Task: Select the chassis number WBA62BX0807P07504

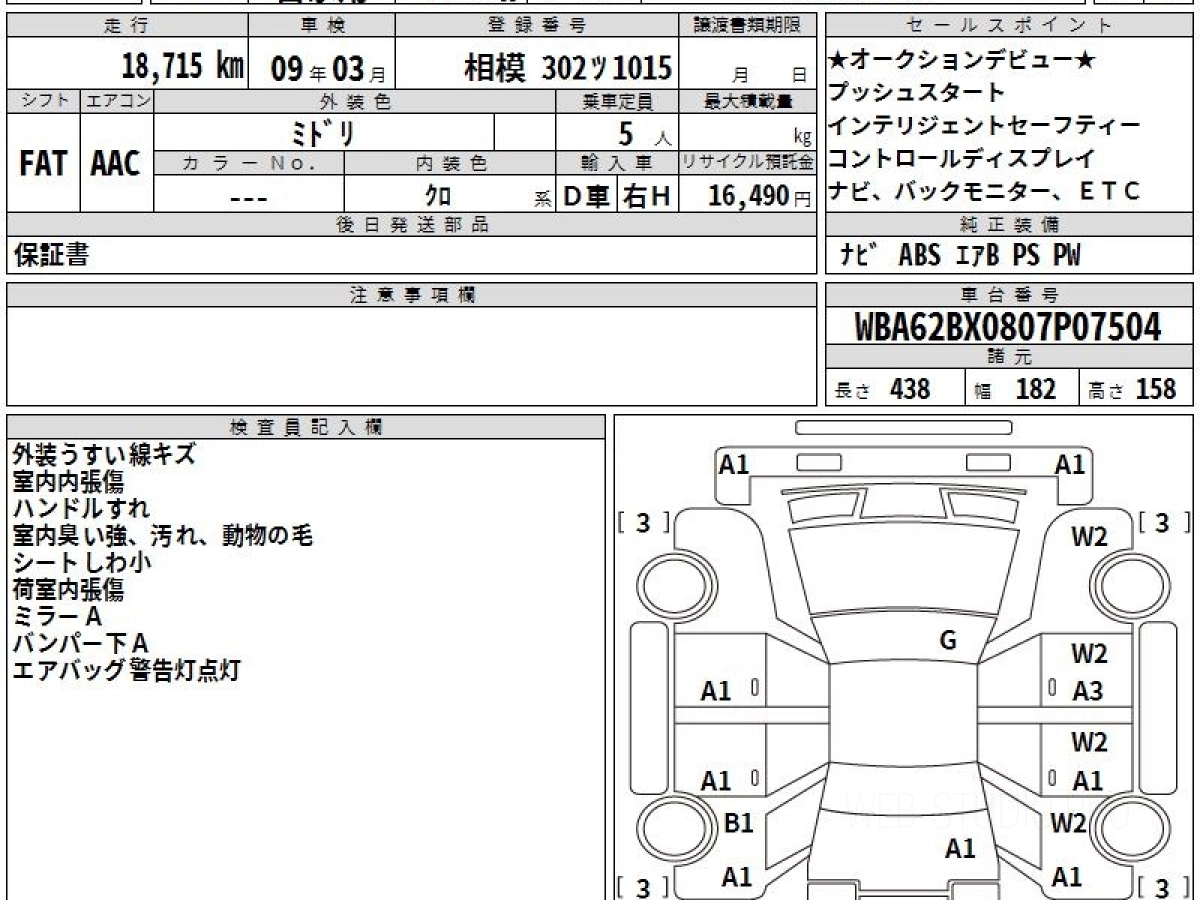Action: point(1008,327)
